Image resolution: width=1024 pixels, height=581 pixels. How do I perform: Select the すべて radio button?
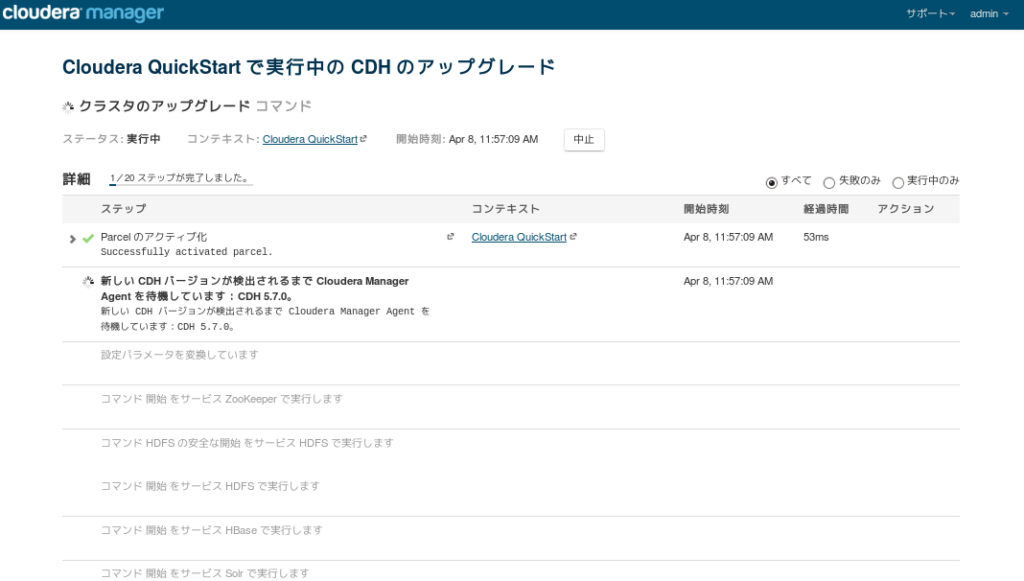click(771, 182)
